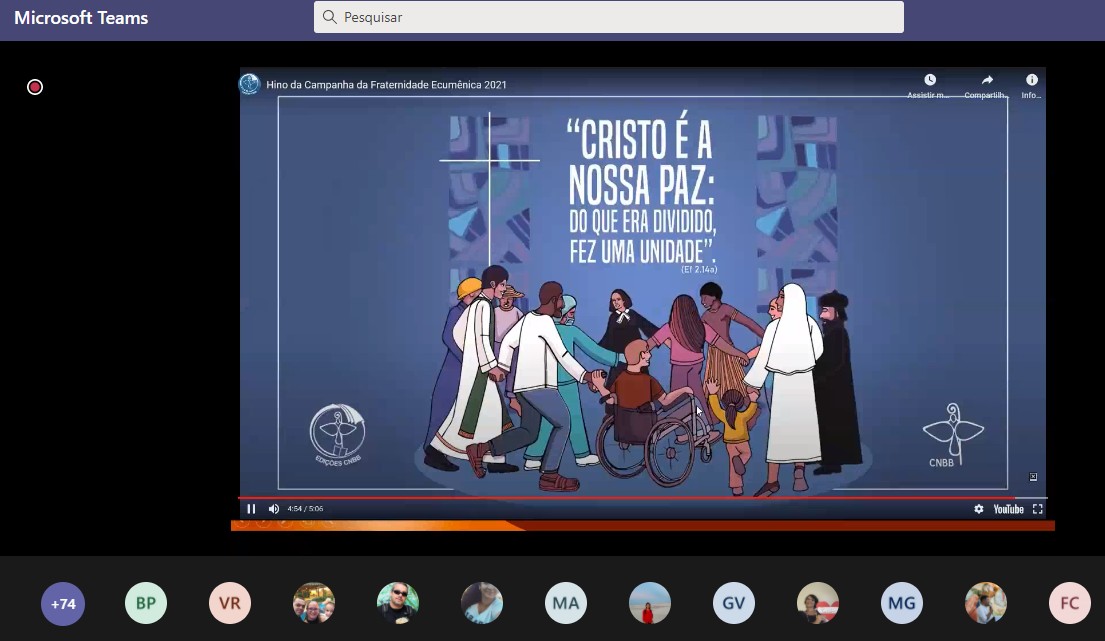This screenshot has height=641, width=1105.
Task: Click the MA participant avatar
Action: point(566,604)
